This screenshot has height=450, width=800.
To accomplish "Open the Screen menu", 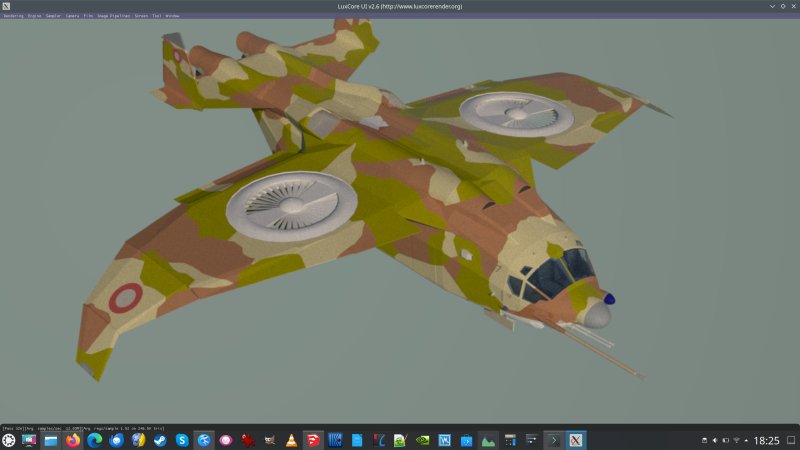I will (139, 16).
